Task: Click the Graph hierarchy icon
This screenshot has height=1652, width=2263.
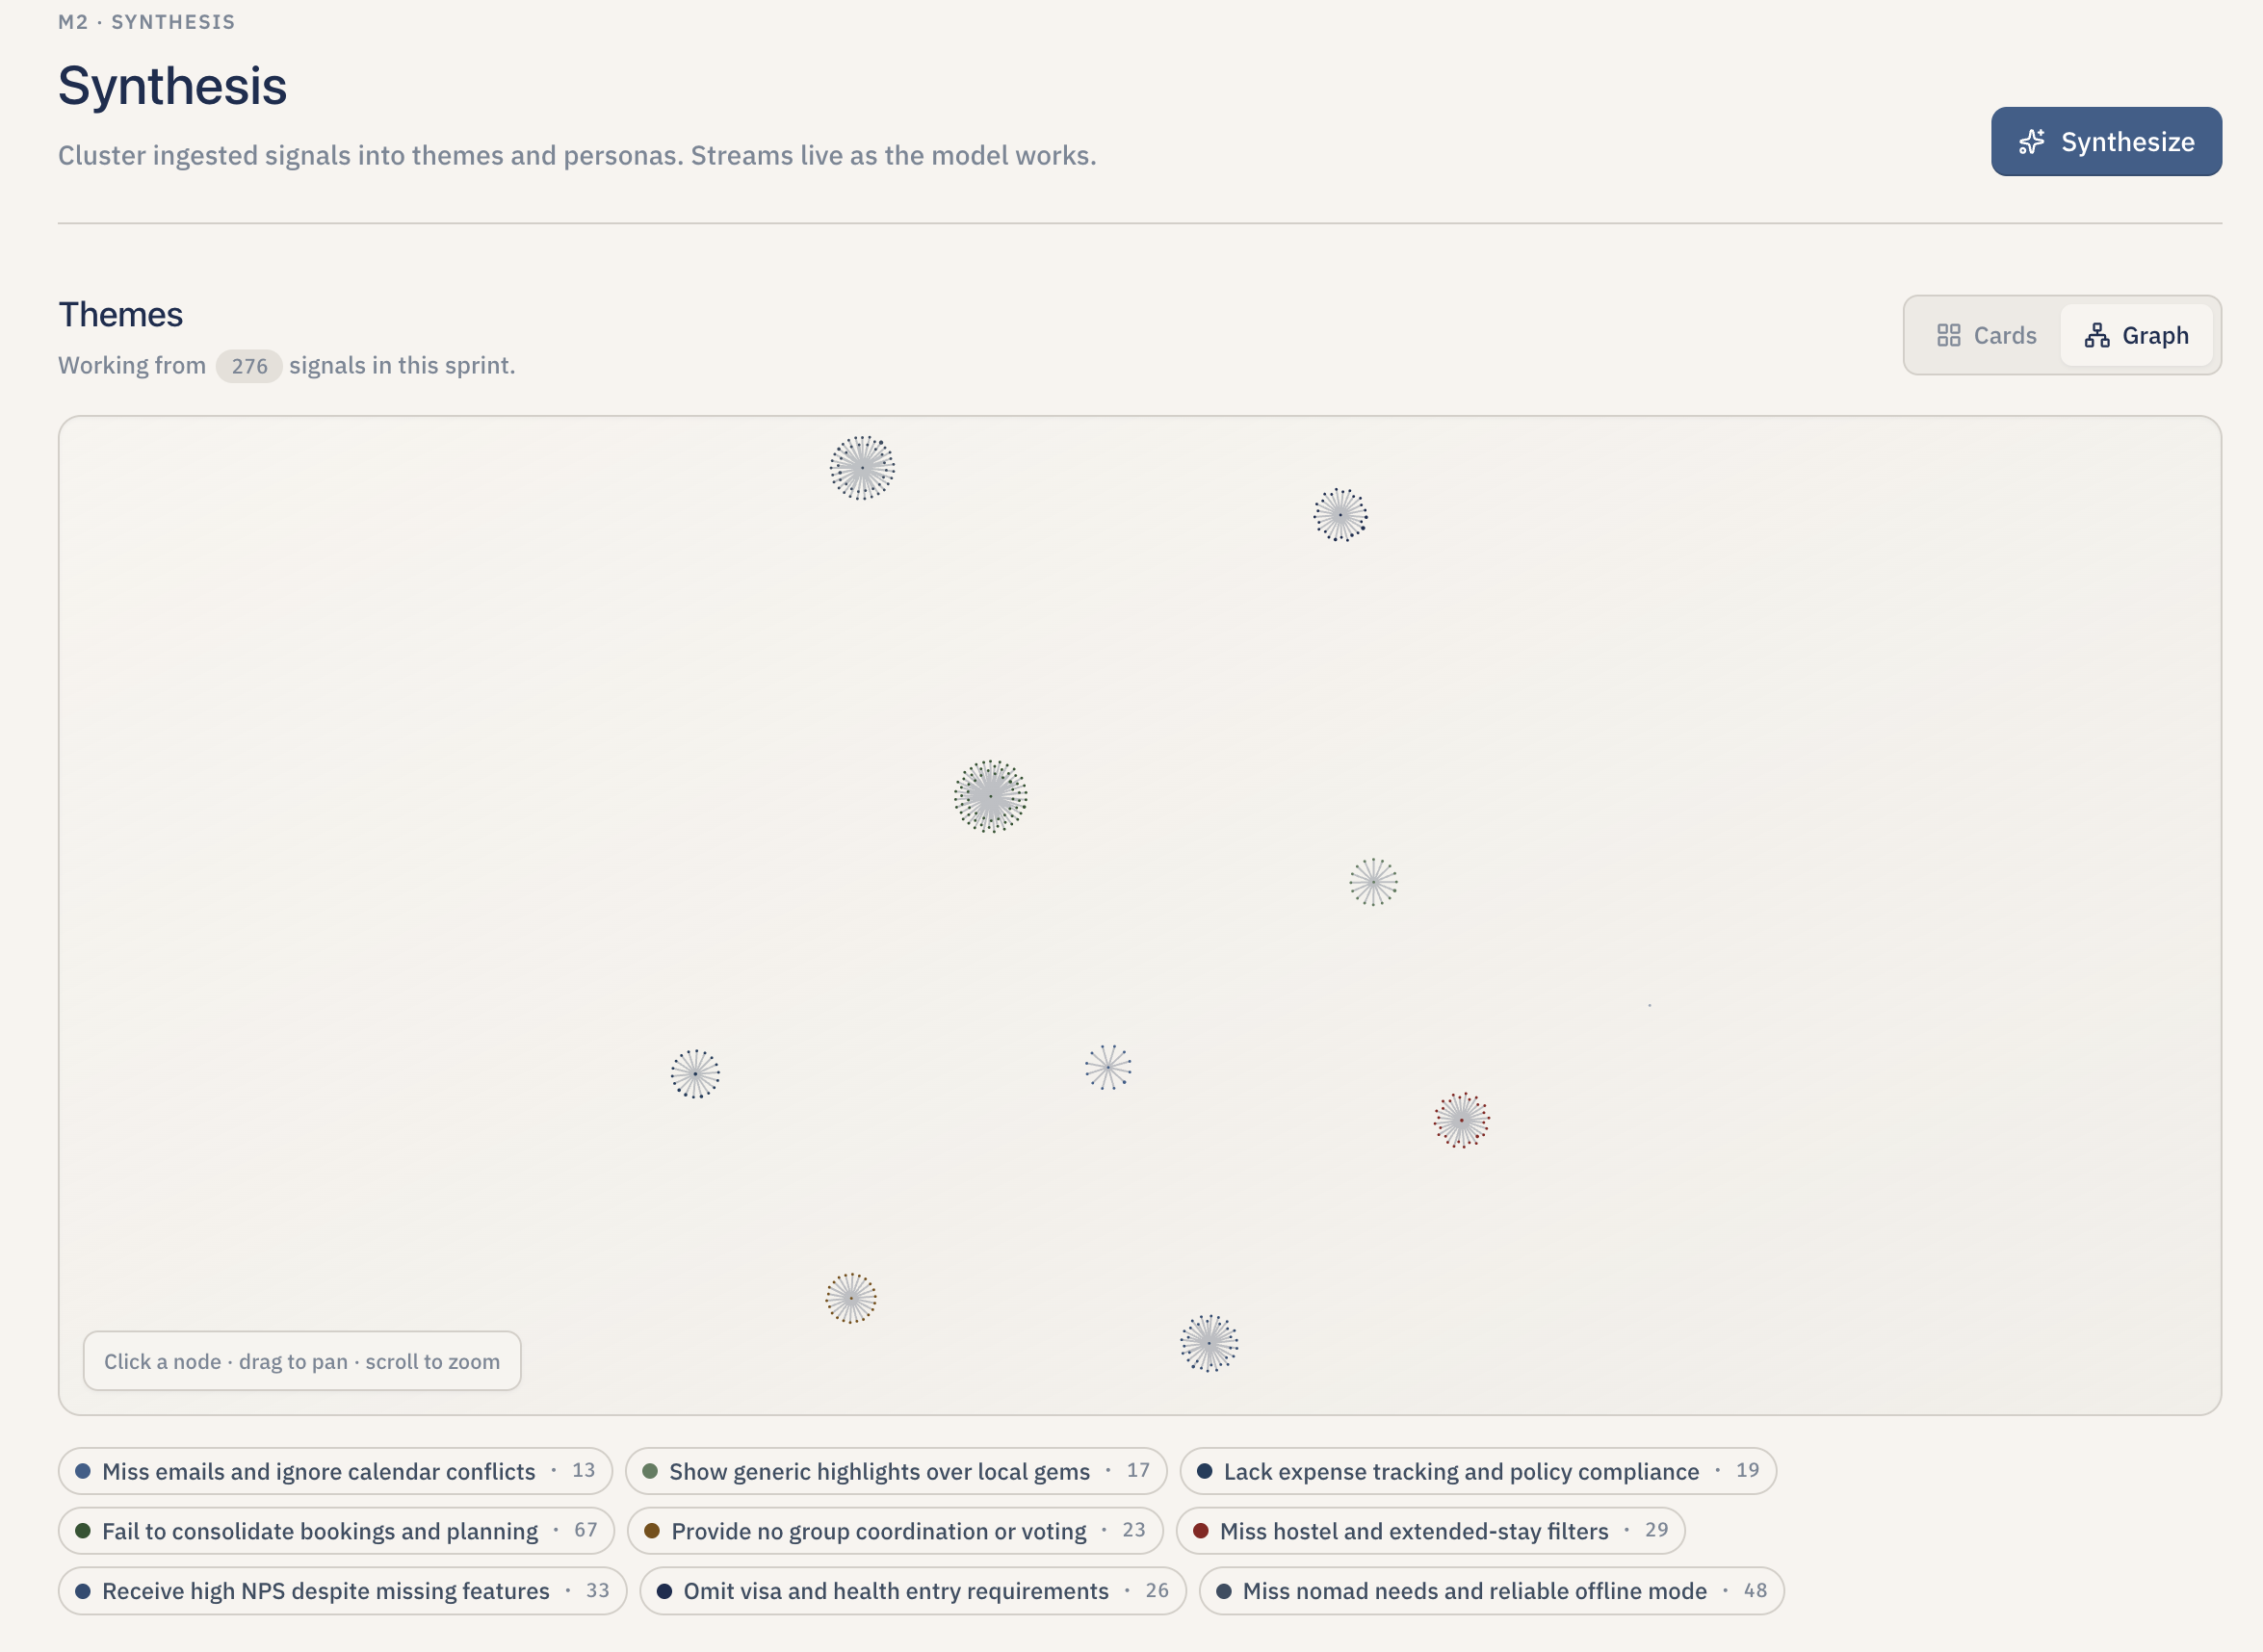Action: click(x=2096, y=335)
